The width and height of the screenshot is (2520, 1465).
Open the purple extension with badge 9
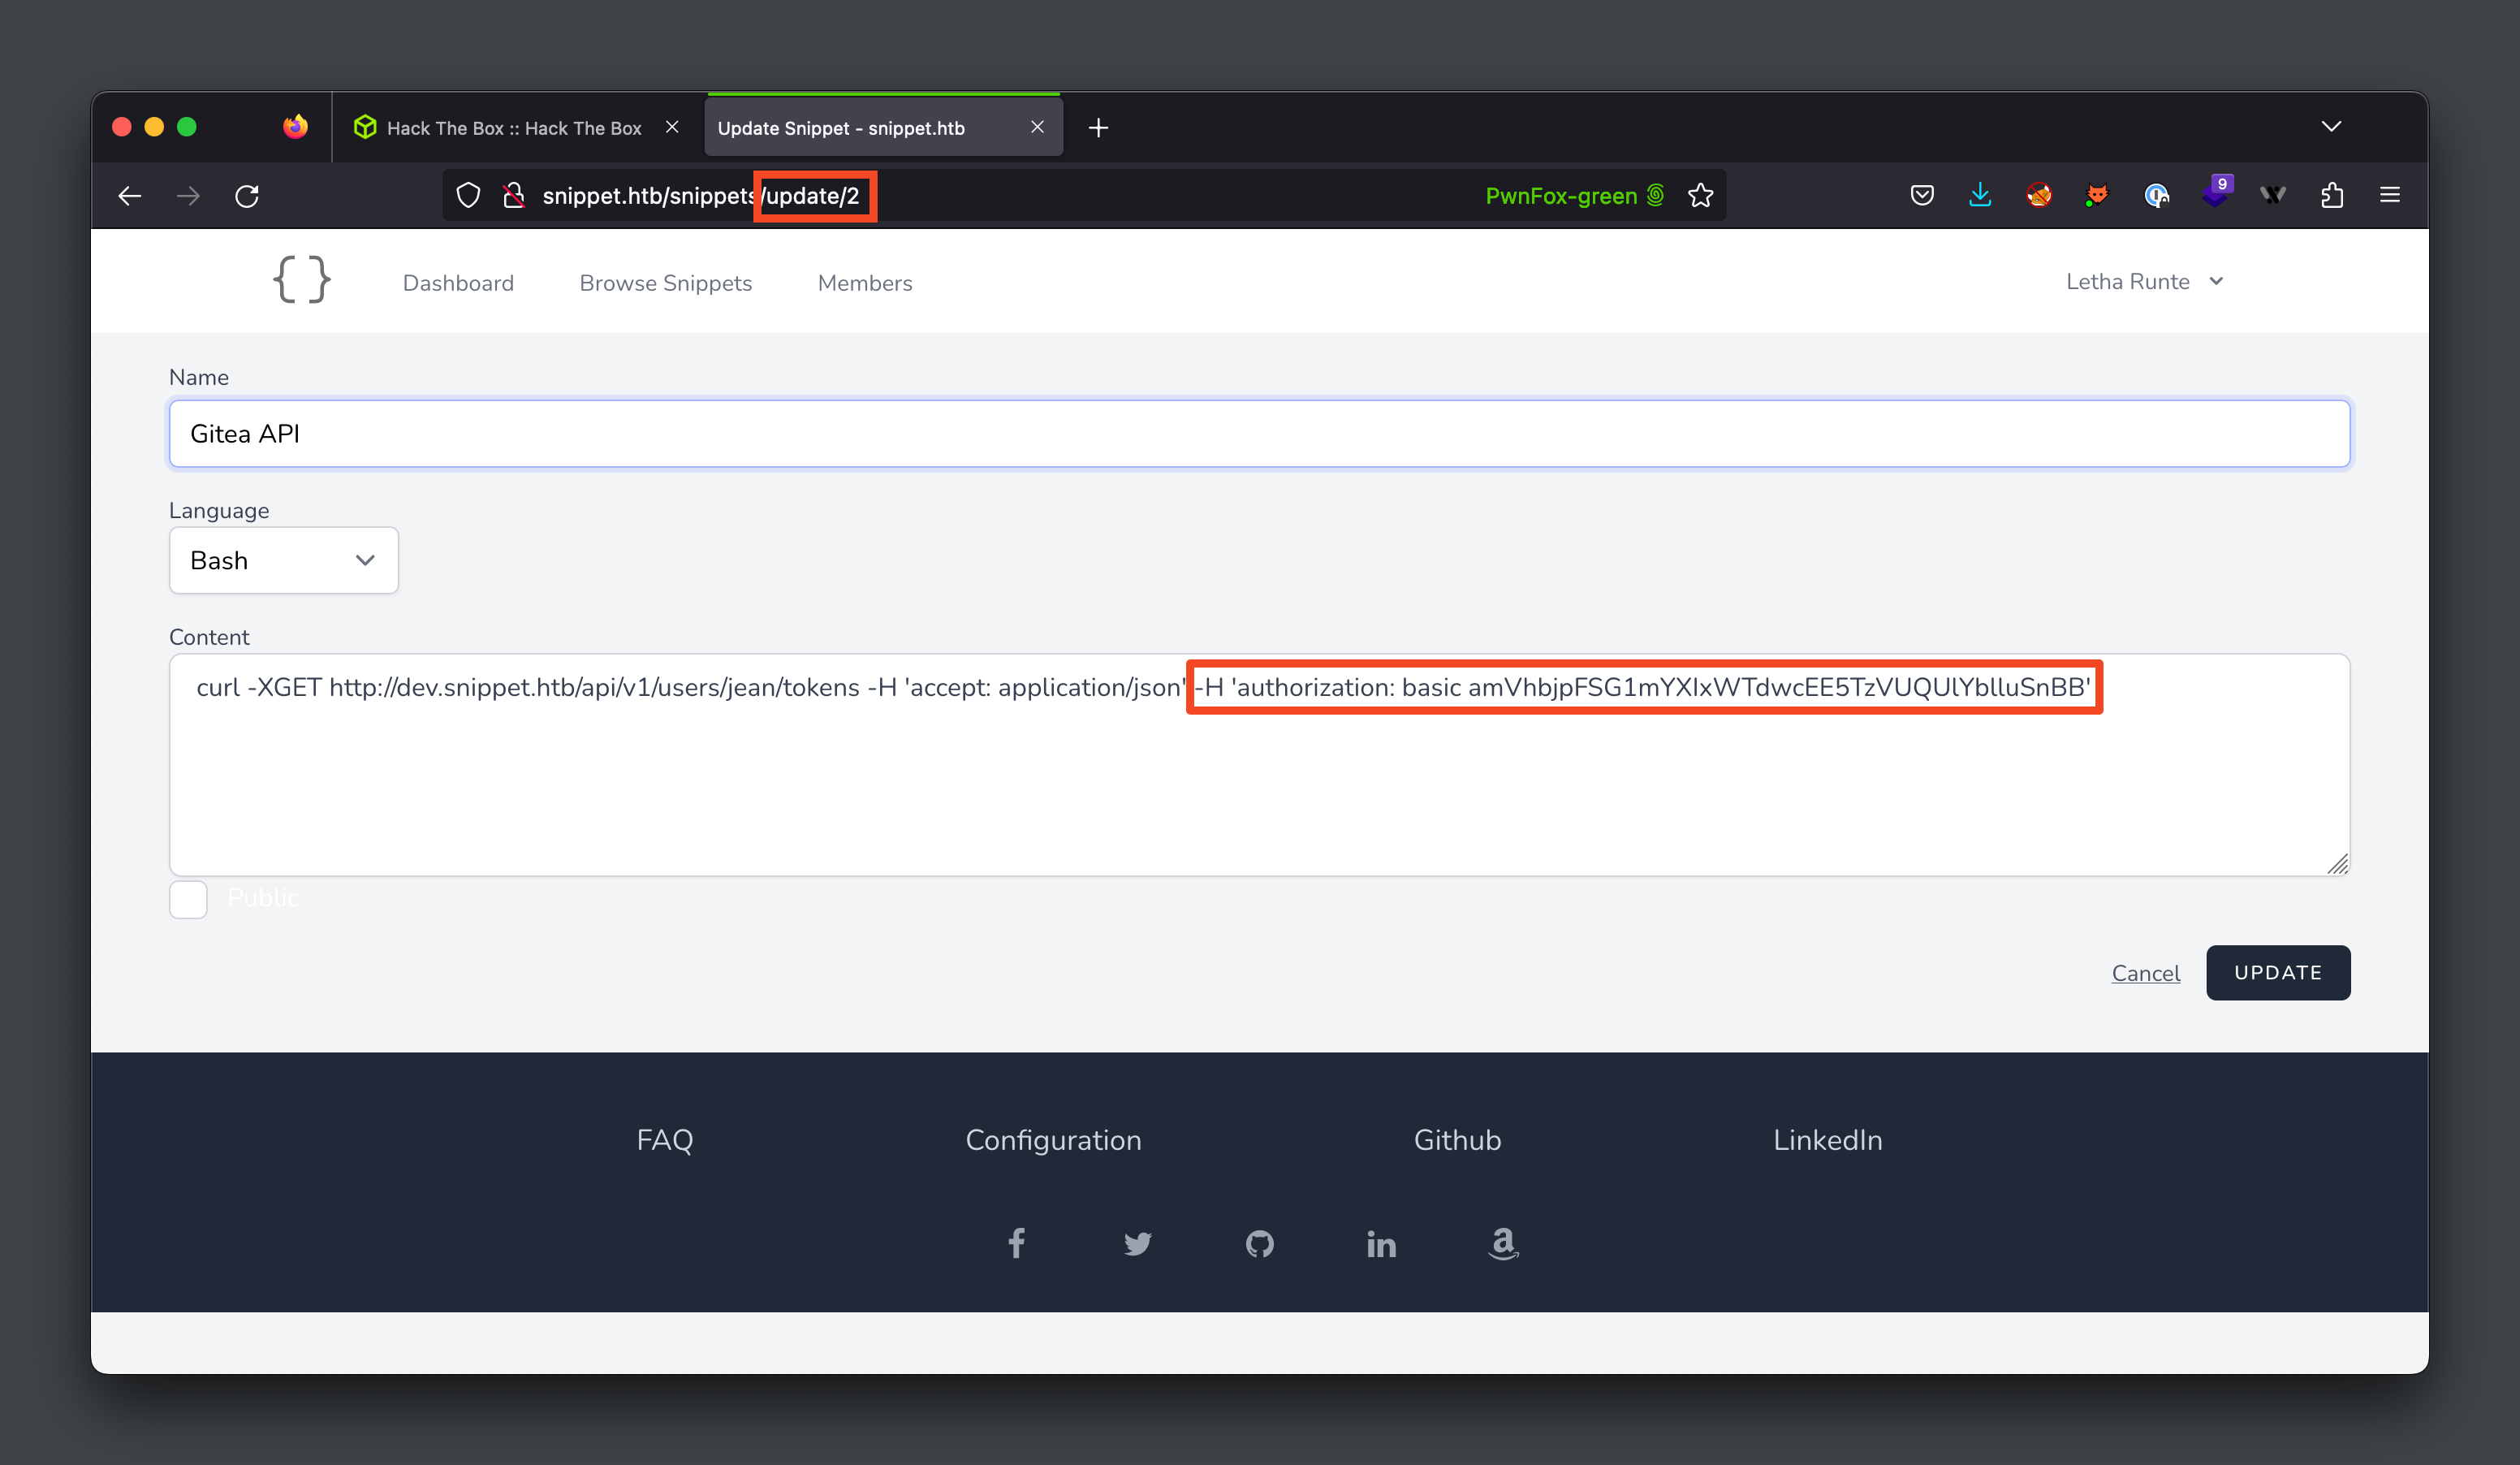2216,192
